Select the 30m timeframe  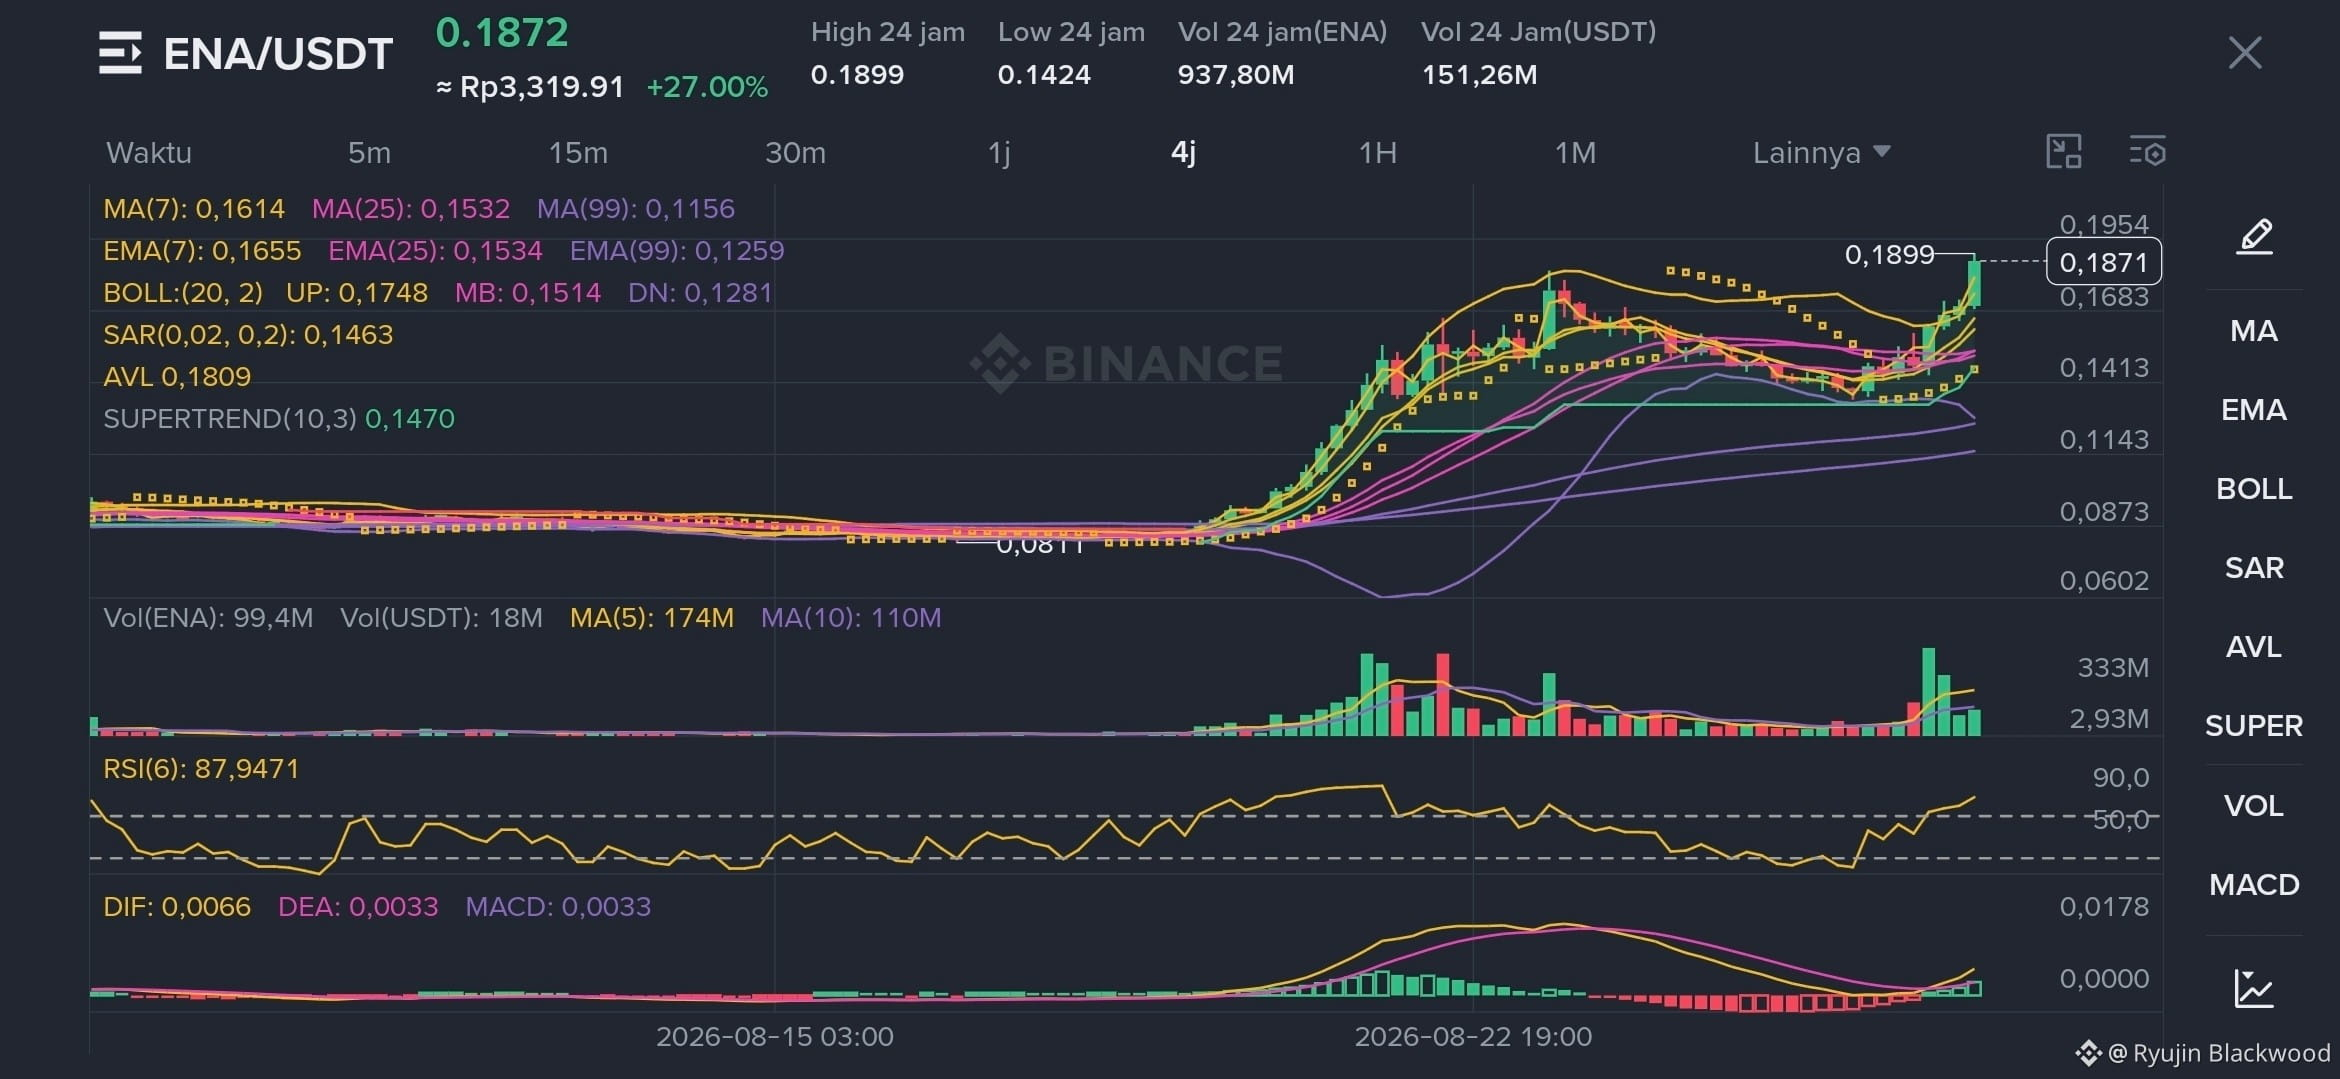pos(795,153)
